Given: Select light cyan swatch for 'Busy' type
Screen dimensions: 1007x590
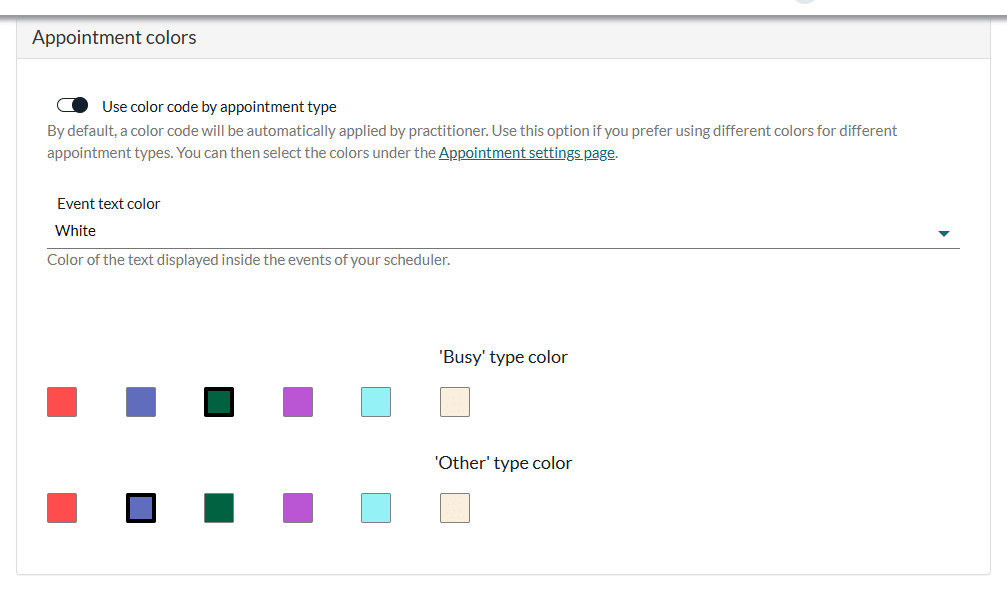Looking at the screenshot, I should (376, 402).
